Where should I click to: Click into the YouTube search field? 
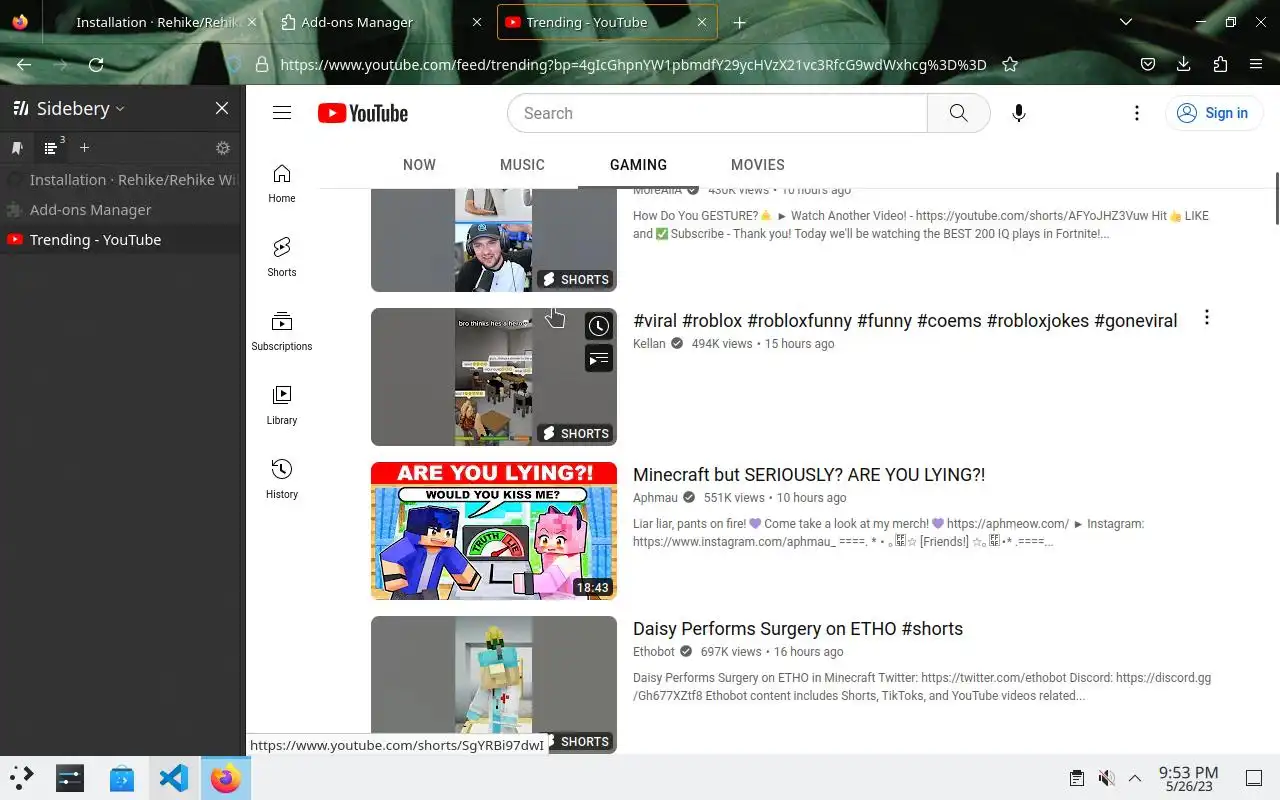tap(717, 113)
